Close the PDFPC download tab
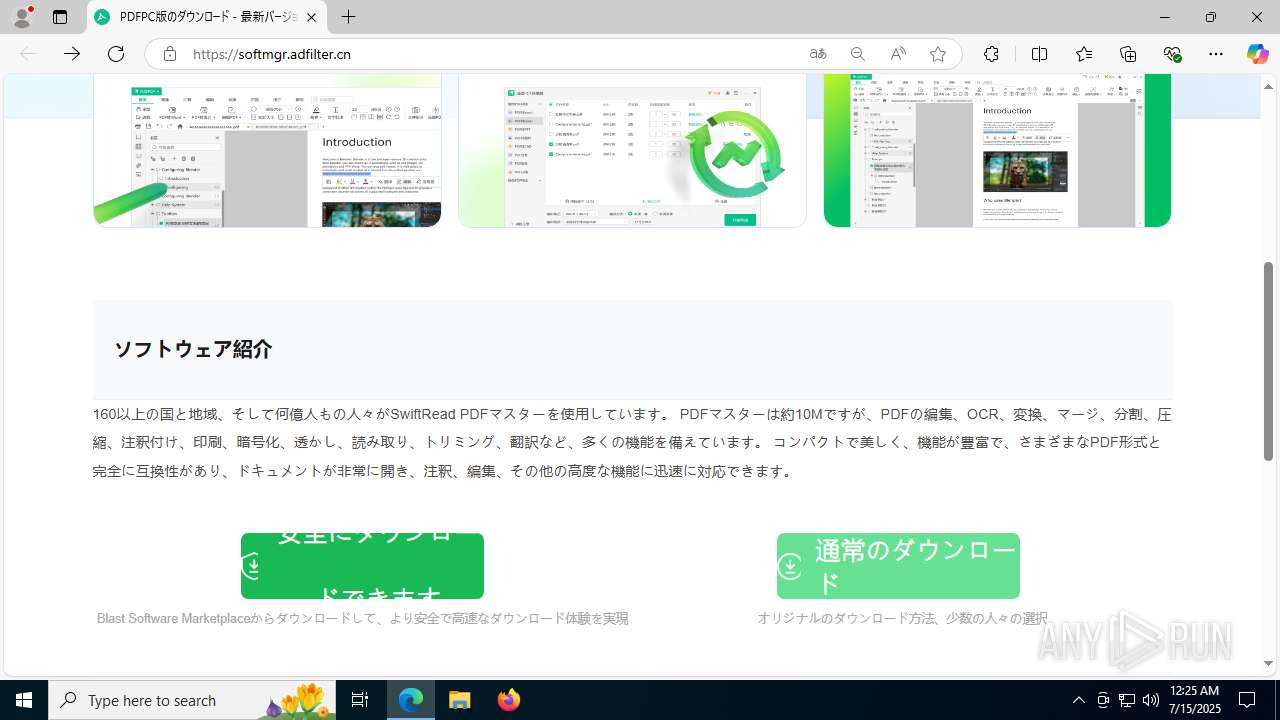This screenshot has width=1280, height=720. click(x=312, y=17)
